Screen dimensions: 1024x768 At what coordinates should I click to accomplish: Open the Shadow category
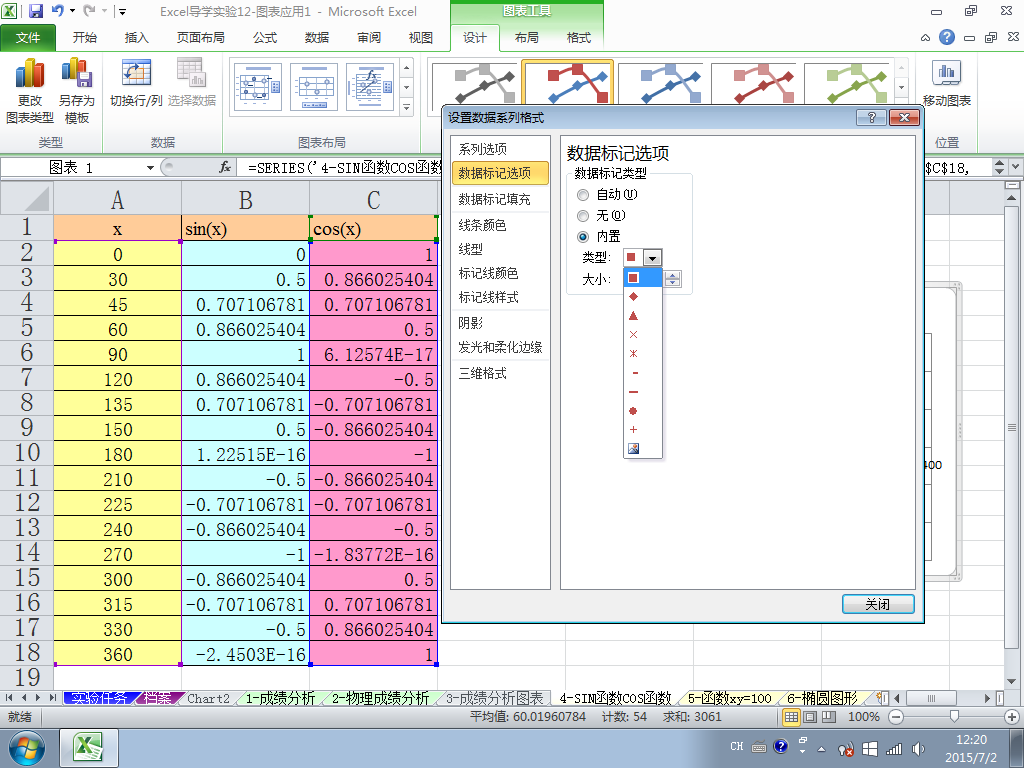click(500, 323)
